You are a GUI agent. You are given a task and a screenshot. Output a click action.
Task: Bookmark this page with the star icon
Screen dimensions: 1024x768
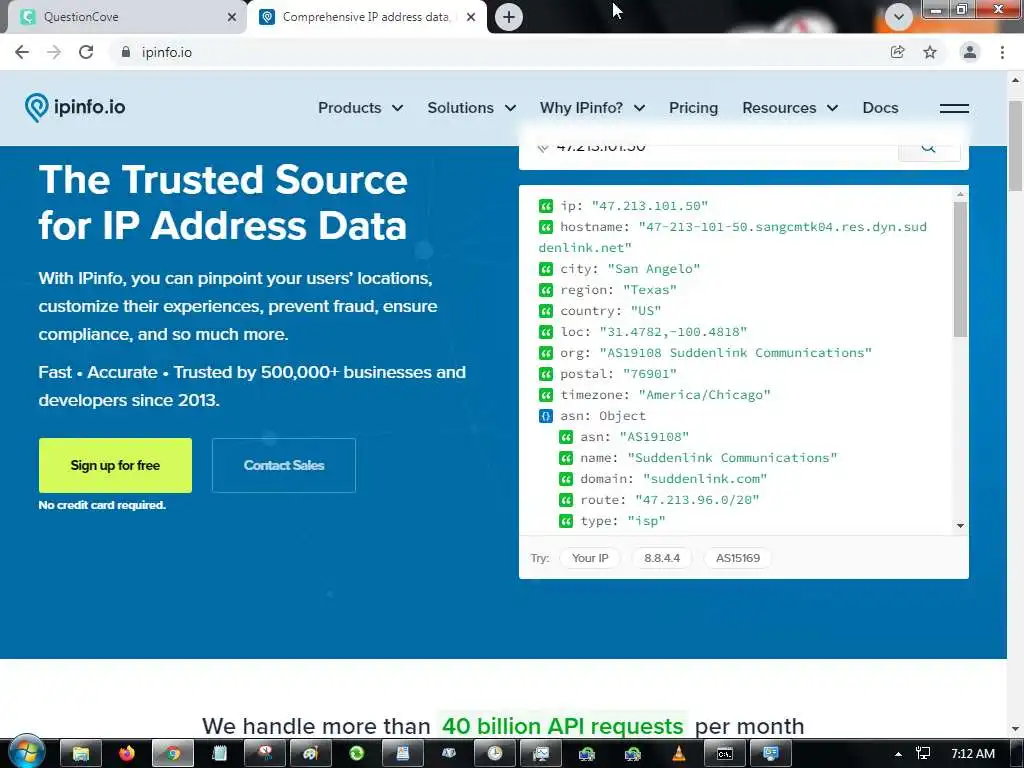tap(930, 52)
